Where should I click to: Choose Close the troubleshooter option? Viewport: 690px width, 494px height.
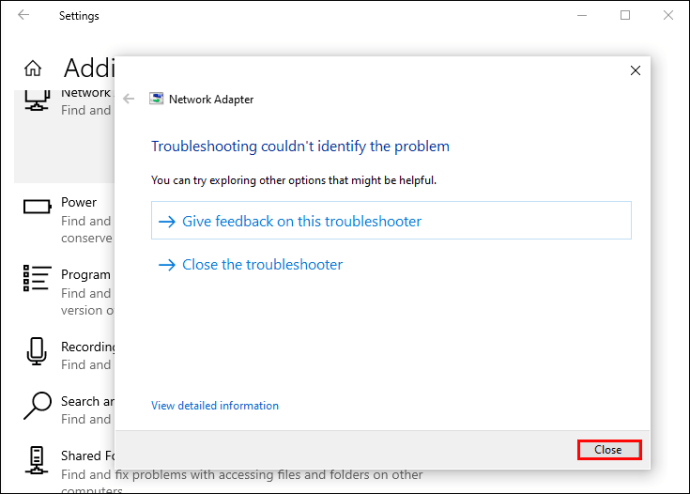coord(262,265)
